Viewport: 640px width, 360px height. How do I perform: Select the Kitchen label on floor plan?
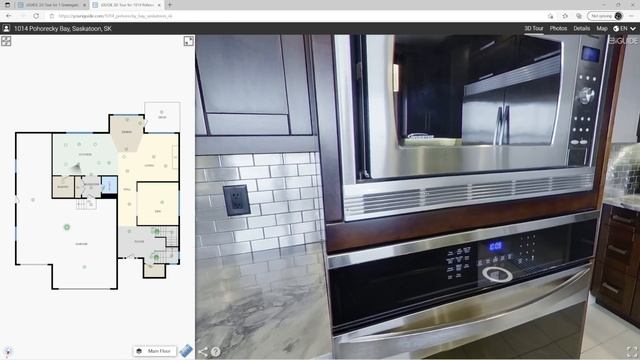coord(85,154)
